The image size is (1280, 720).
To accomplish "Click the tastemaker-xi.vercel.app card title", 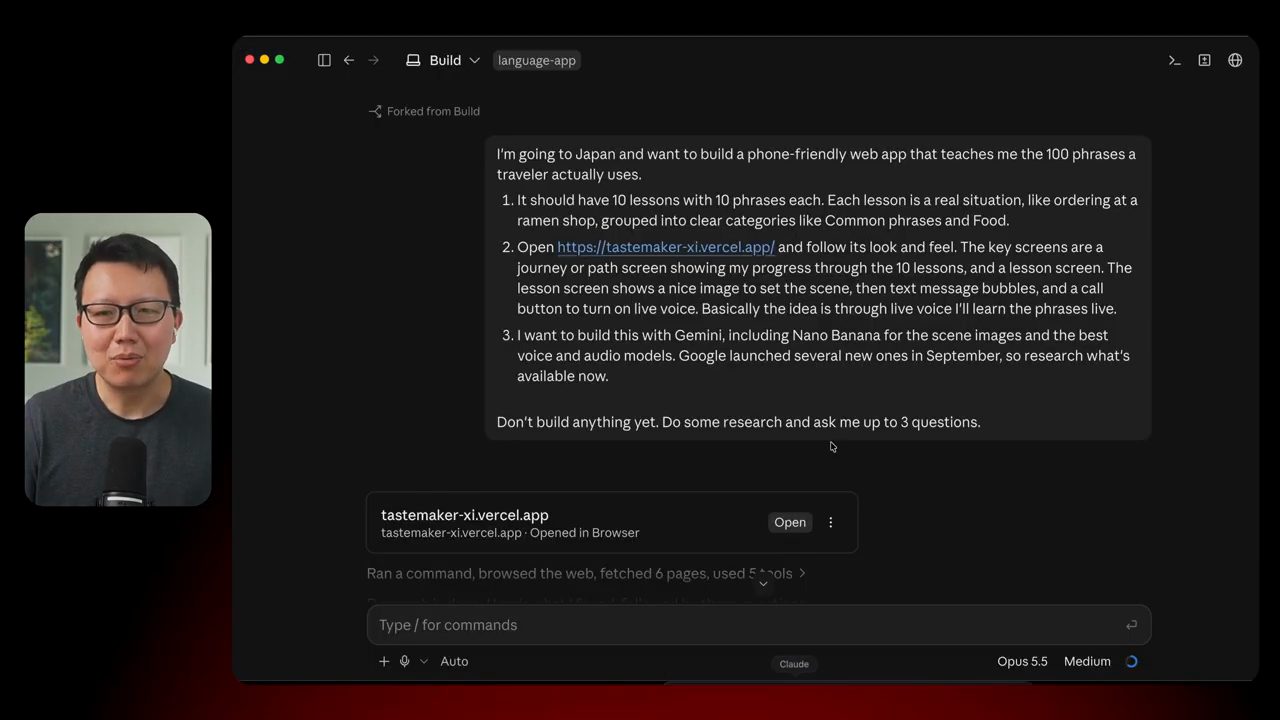I will click(x=465, y=515).
